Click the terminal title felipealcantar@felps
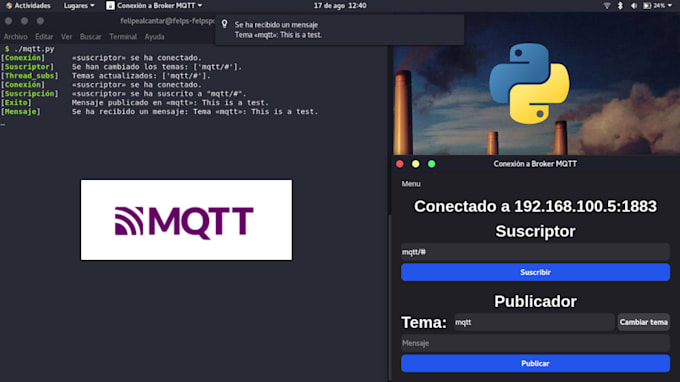This screenshot has height=382, width=680. pyautogui.click(x=167, y=21)
